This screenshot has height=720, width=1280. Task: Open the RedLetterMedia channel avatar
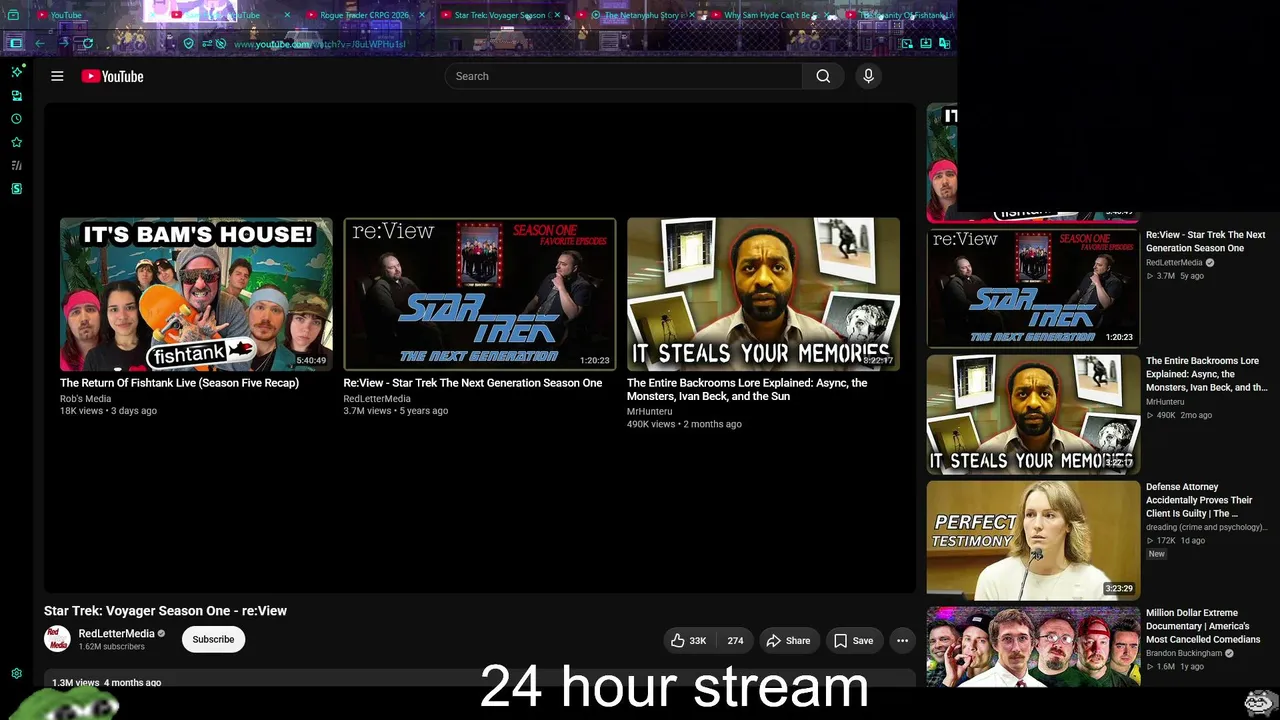(x=58, y=639)
